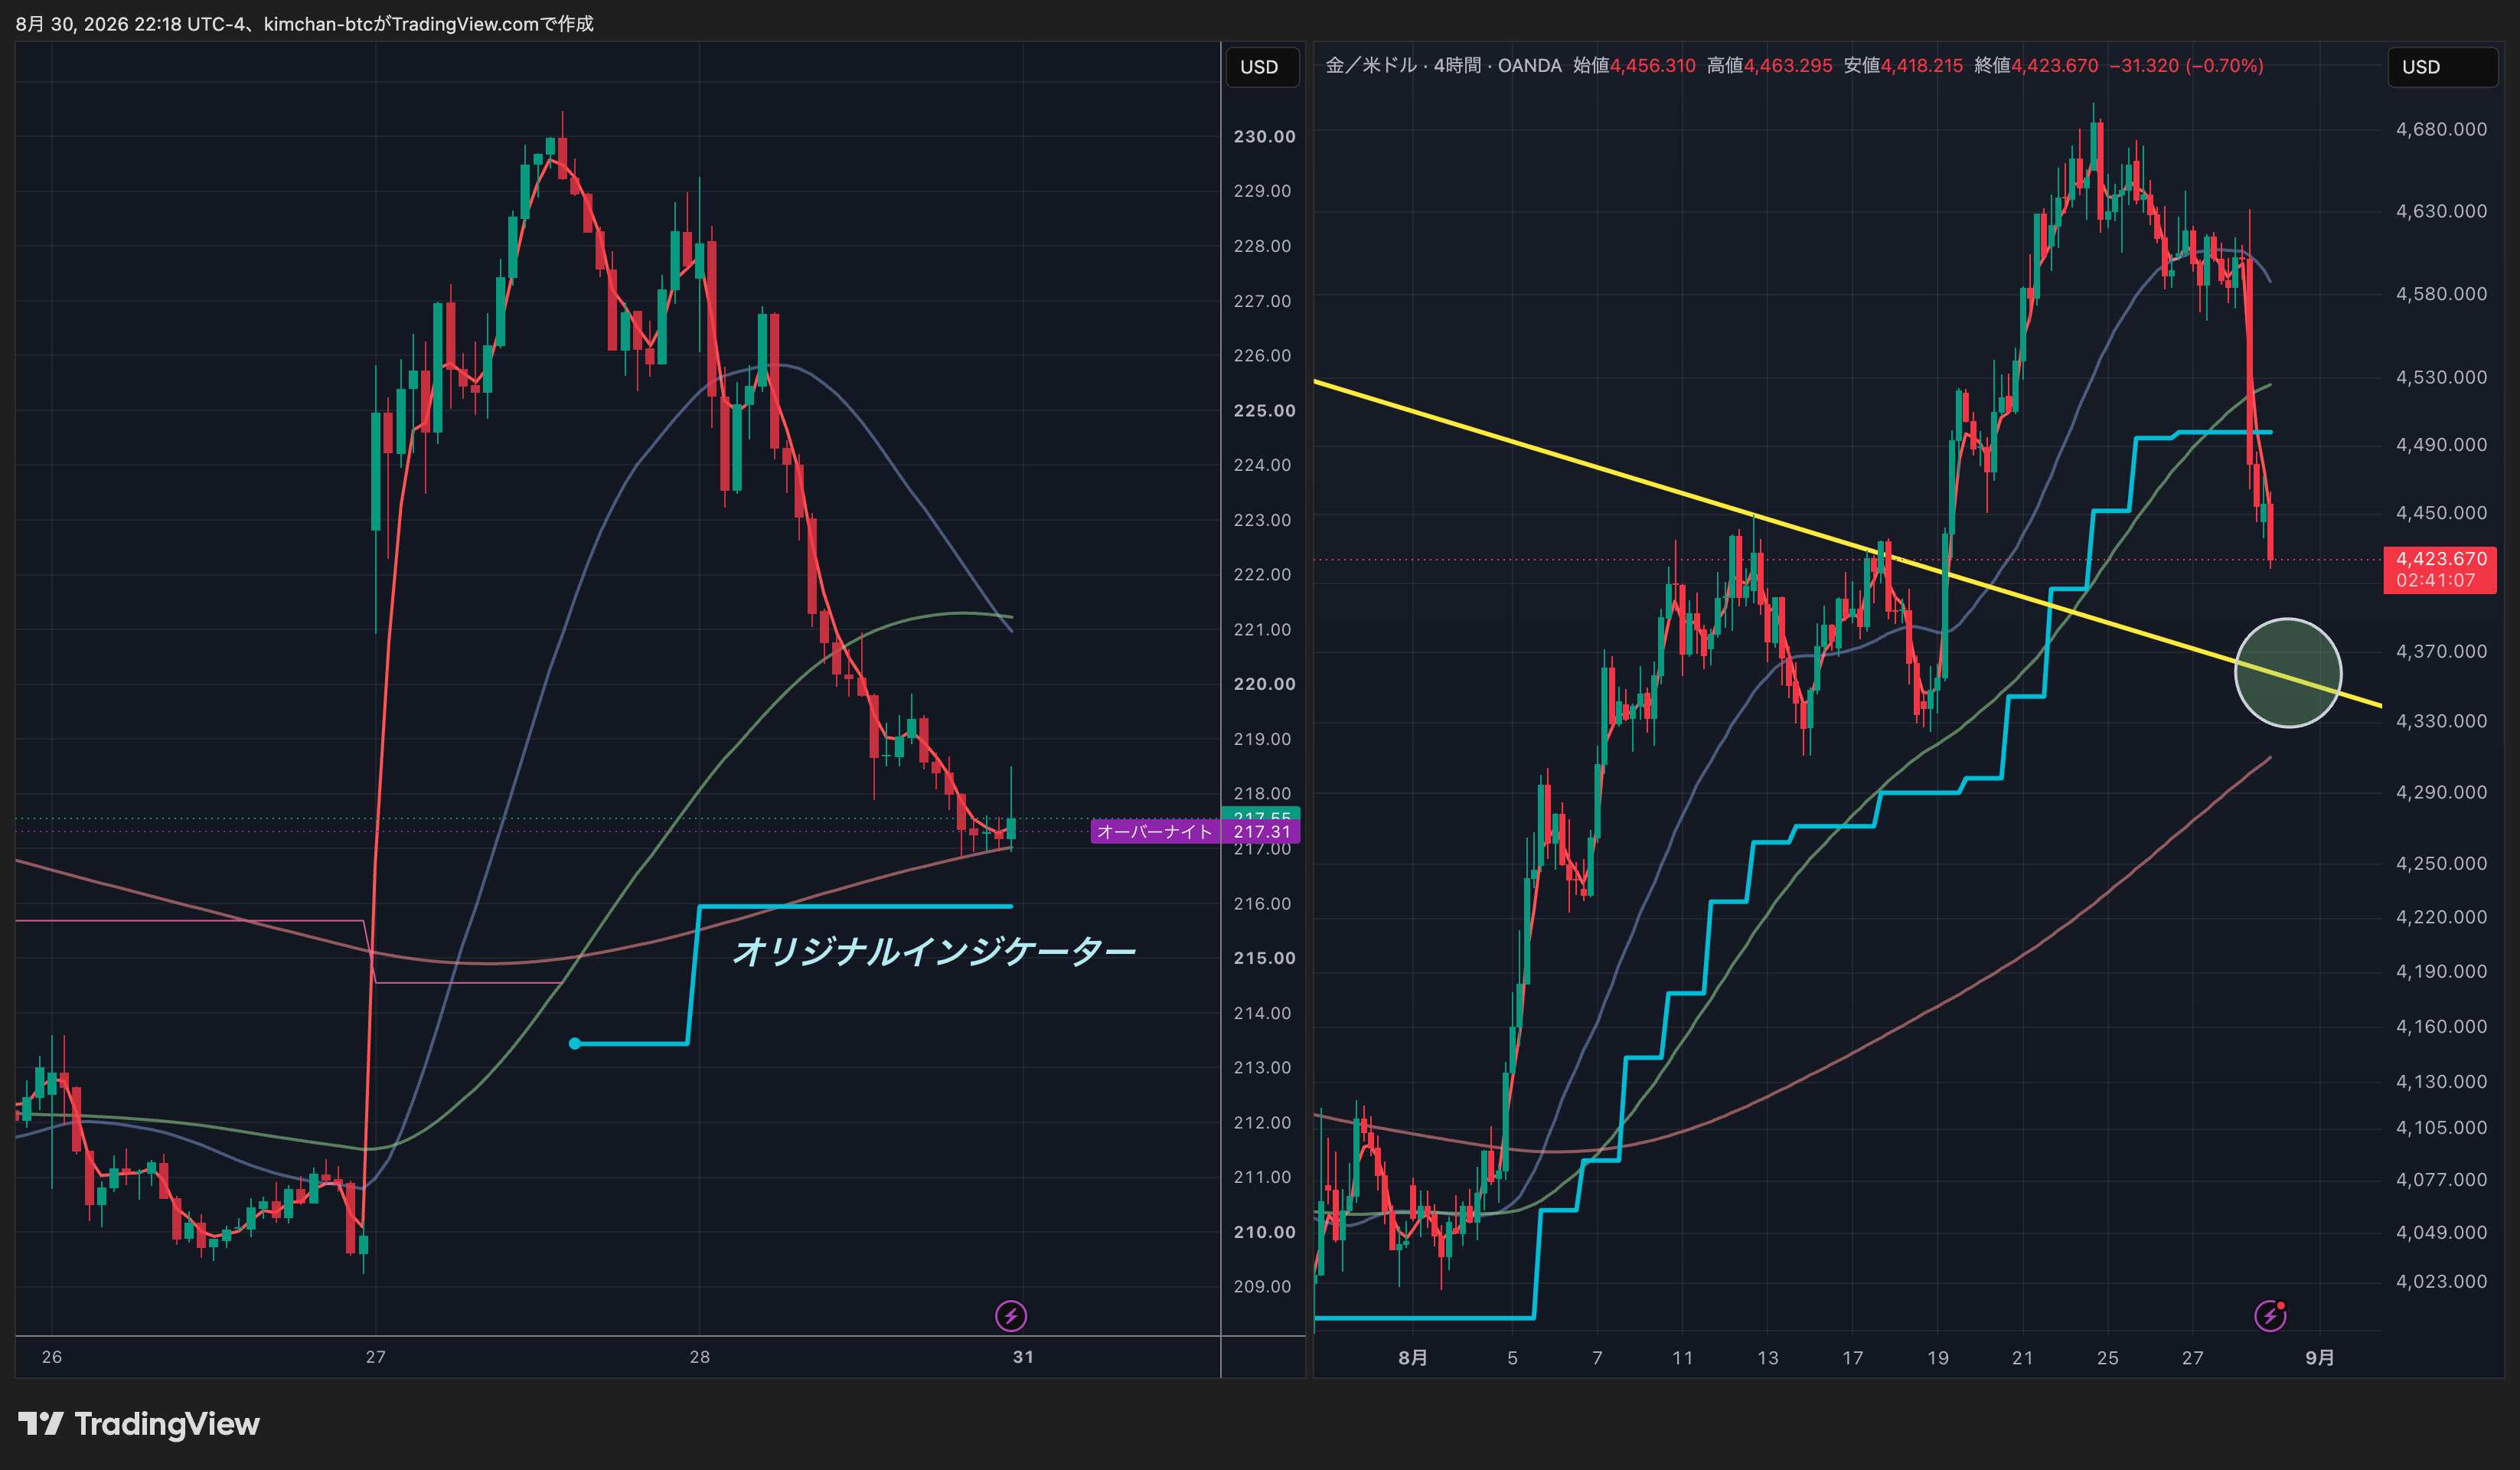Click the lightning bolt icon on left chart
This screenshot has width=2520, height=1470.
(x=1011, y=1316)
